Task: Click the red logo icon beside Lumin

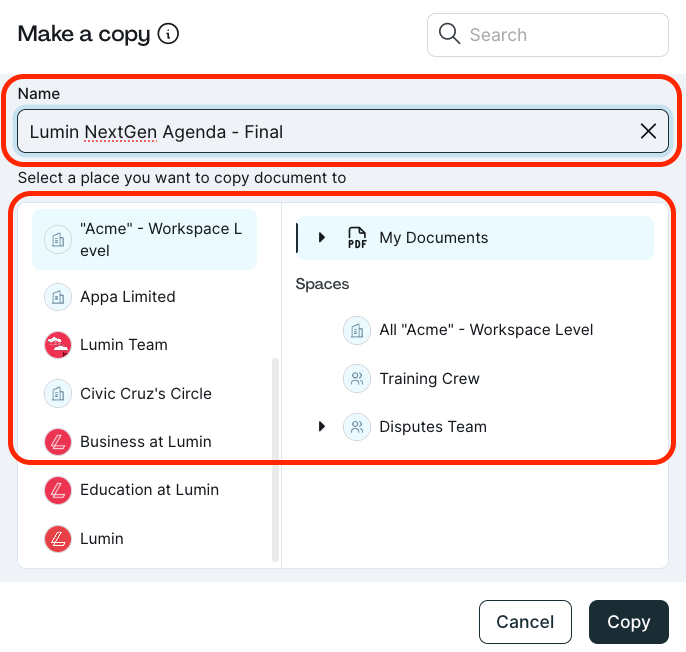Action: [58, 539]
